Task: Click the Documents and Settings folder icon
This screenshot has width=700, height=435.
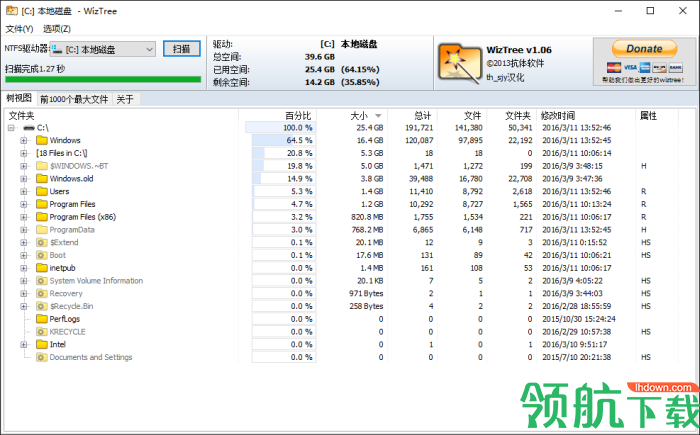Action: pos(42,357)
